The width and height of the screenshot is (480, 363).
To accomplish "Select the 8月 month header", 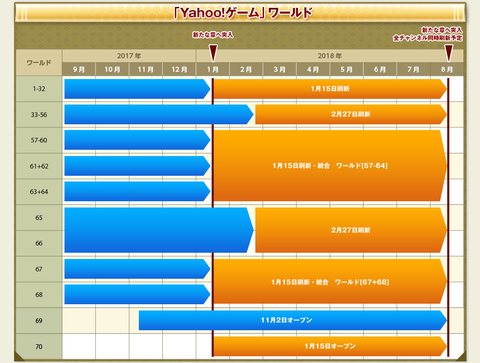I will (447, 69).
